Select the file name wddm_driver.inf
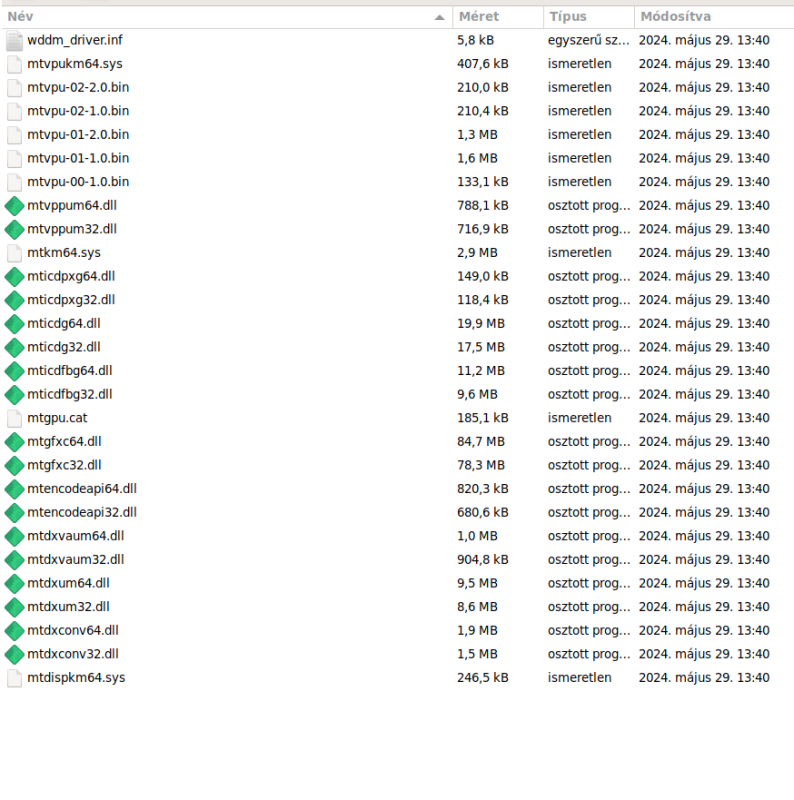 (x=75, y=40)
